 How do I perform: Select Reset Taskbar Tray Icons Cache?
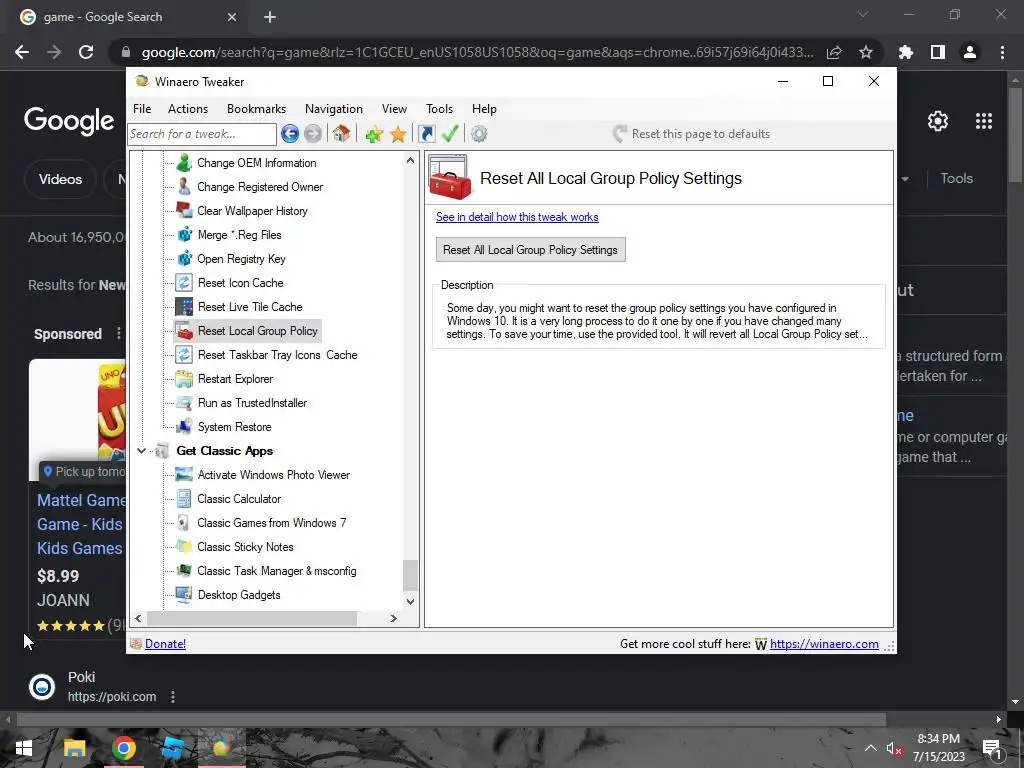[x=278, y=355]
